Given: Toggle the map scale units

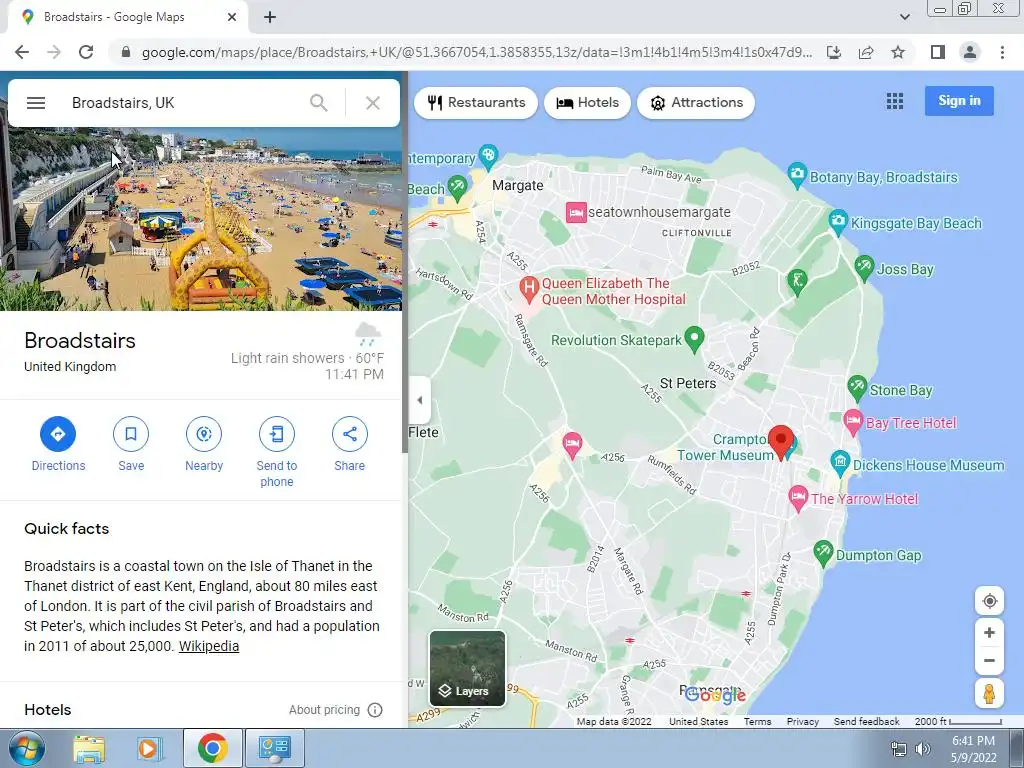Looking at the screenshot, I should [x=958, y=721].
